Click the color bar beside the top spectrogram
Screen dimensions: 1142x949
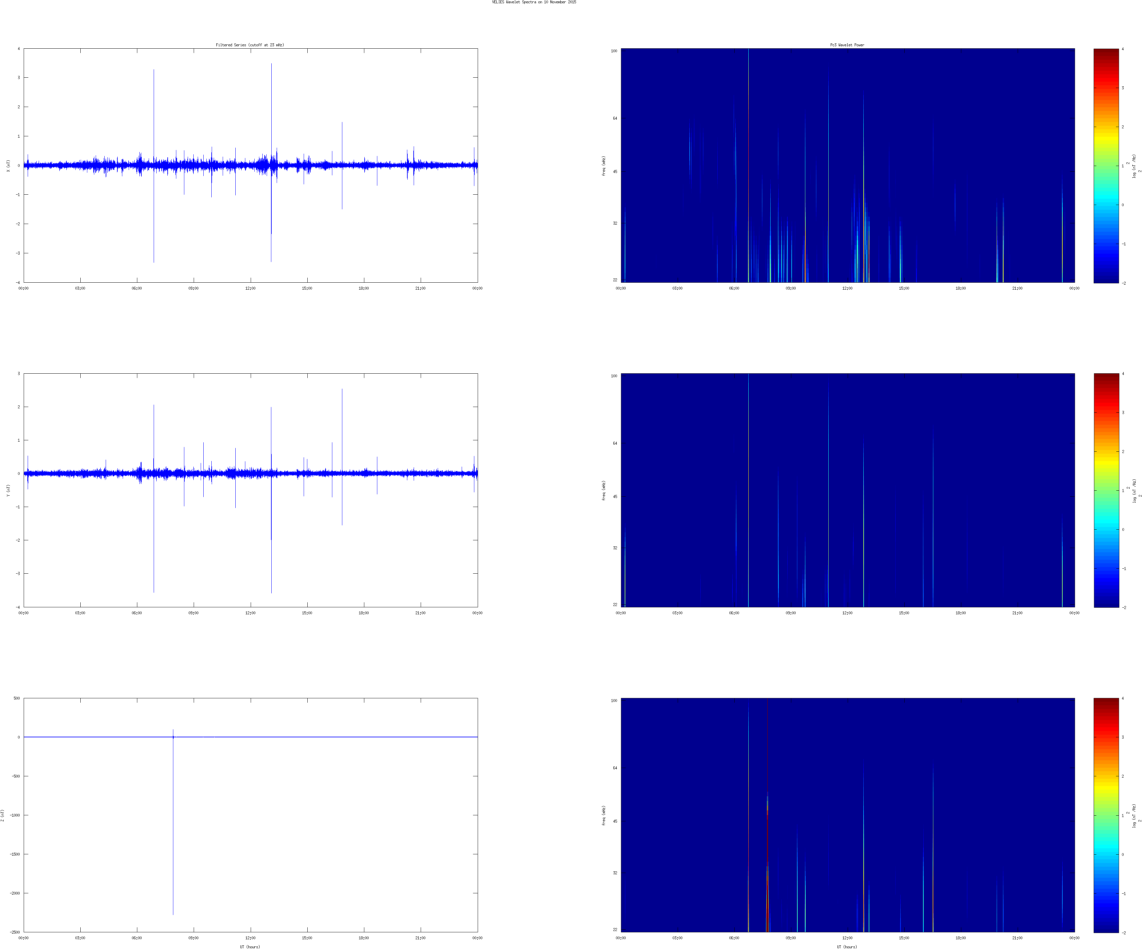1106,165
